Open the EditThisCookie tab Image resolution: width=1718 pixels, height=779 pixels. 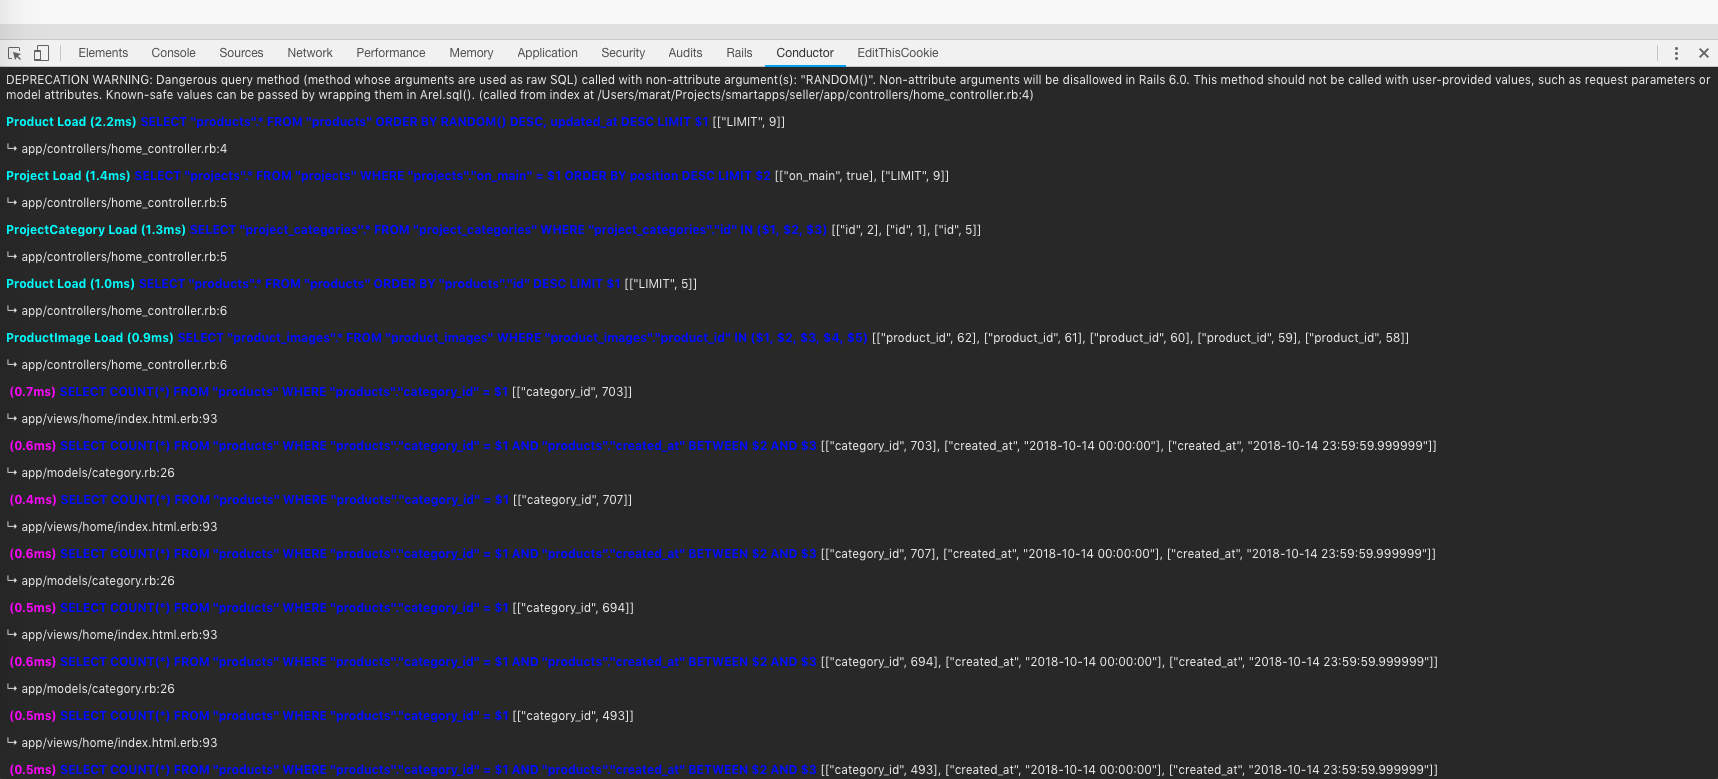tap(897, 53)
